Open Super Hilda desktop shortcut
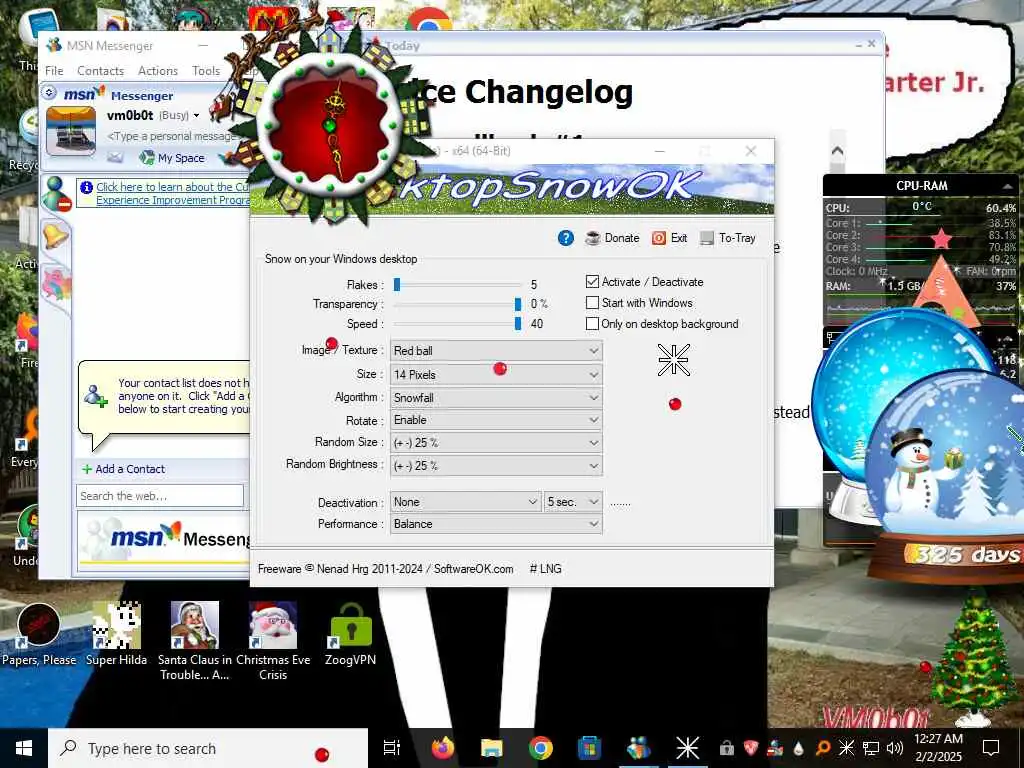The image size is (1024, 768). pyautogui.click(x=117, y=633)
